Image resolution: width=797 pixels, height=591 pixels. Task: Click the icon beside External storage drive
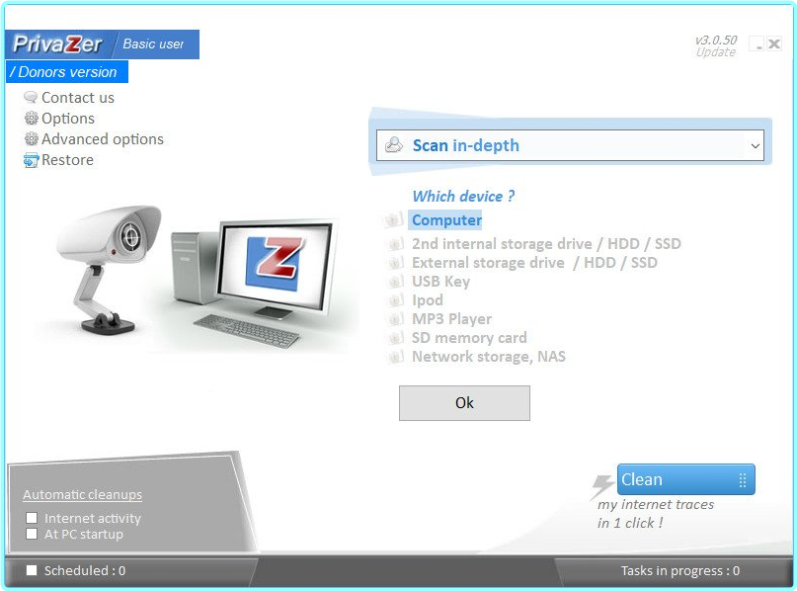tap(396, 263)
